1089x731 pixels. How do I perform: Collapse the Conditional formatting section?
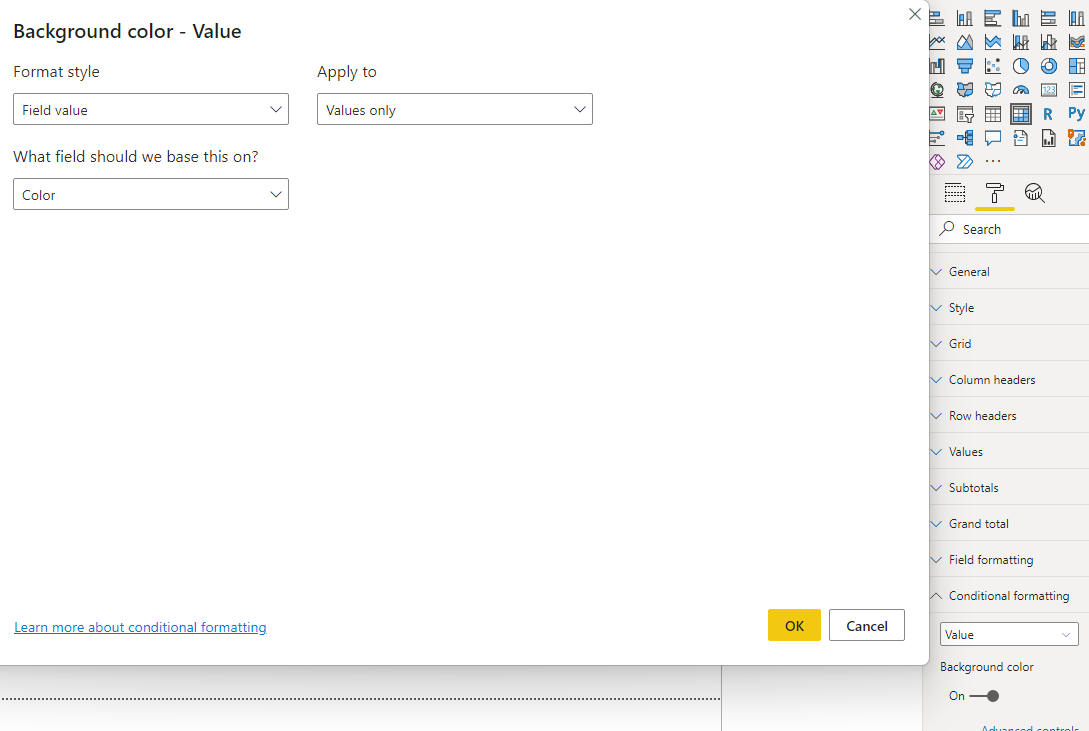click(x=1009, y=596)
